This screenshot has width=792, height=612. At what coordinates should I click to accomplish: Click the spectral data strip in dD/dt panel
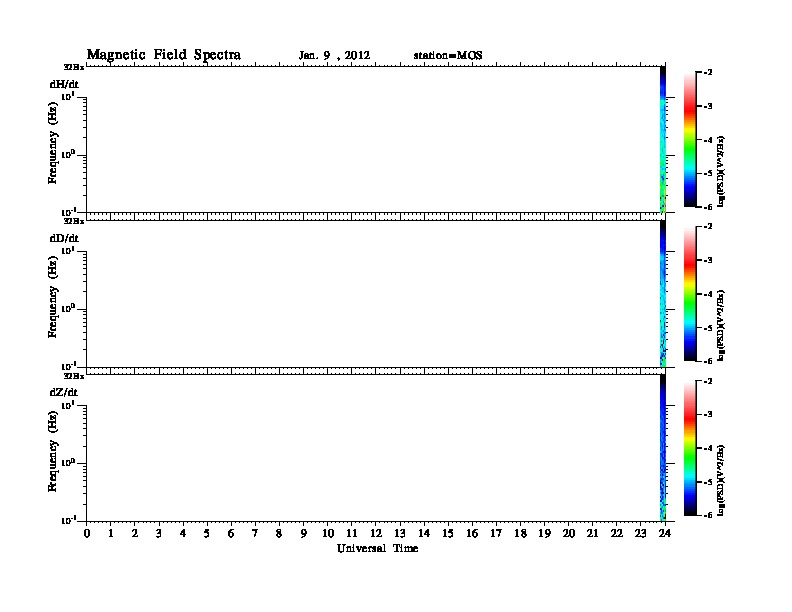click(663, 293)
